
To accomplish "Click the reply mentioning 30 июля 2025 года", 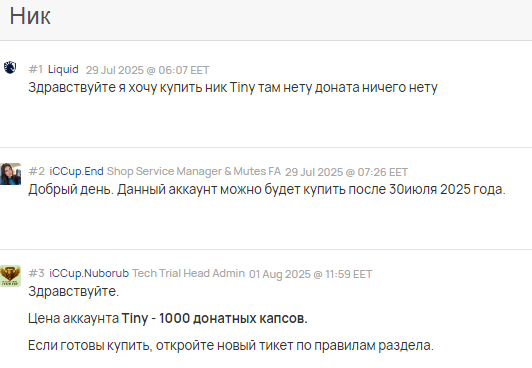I will 267,190.
